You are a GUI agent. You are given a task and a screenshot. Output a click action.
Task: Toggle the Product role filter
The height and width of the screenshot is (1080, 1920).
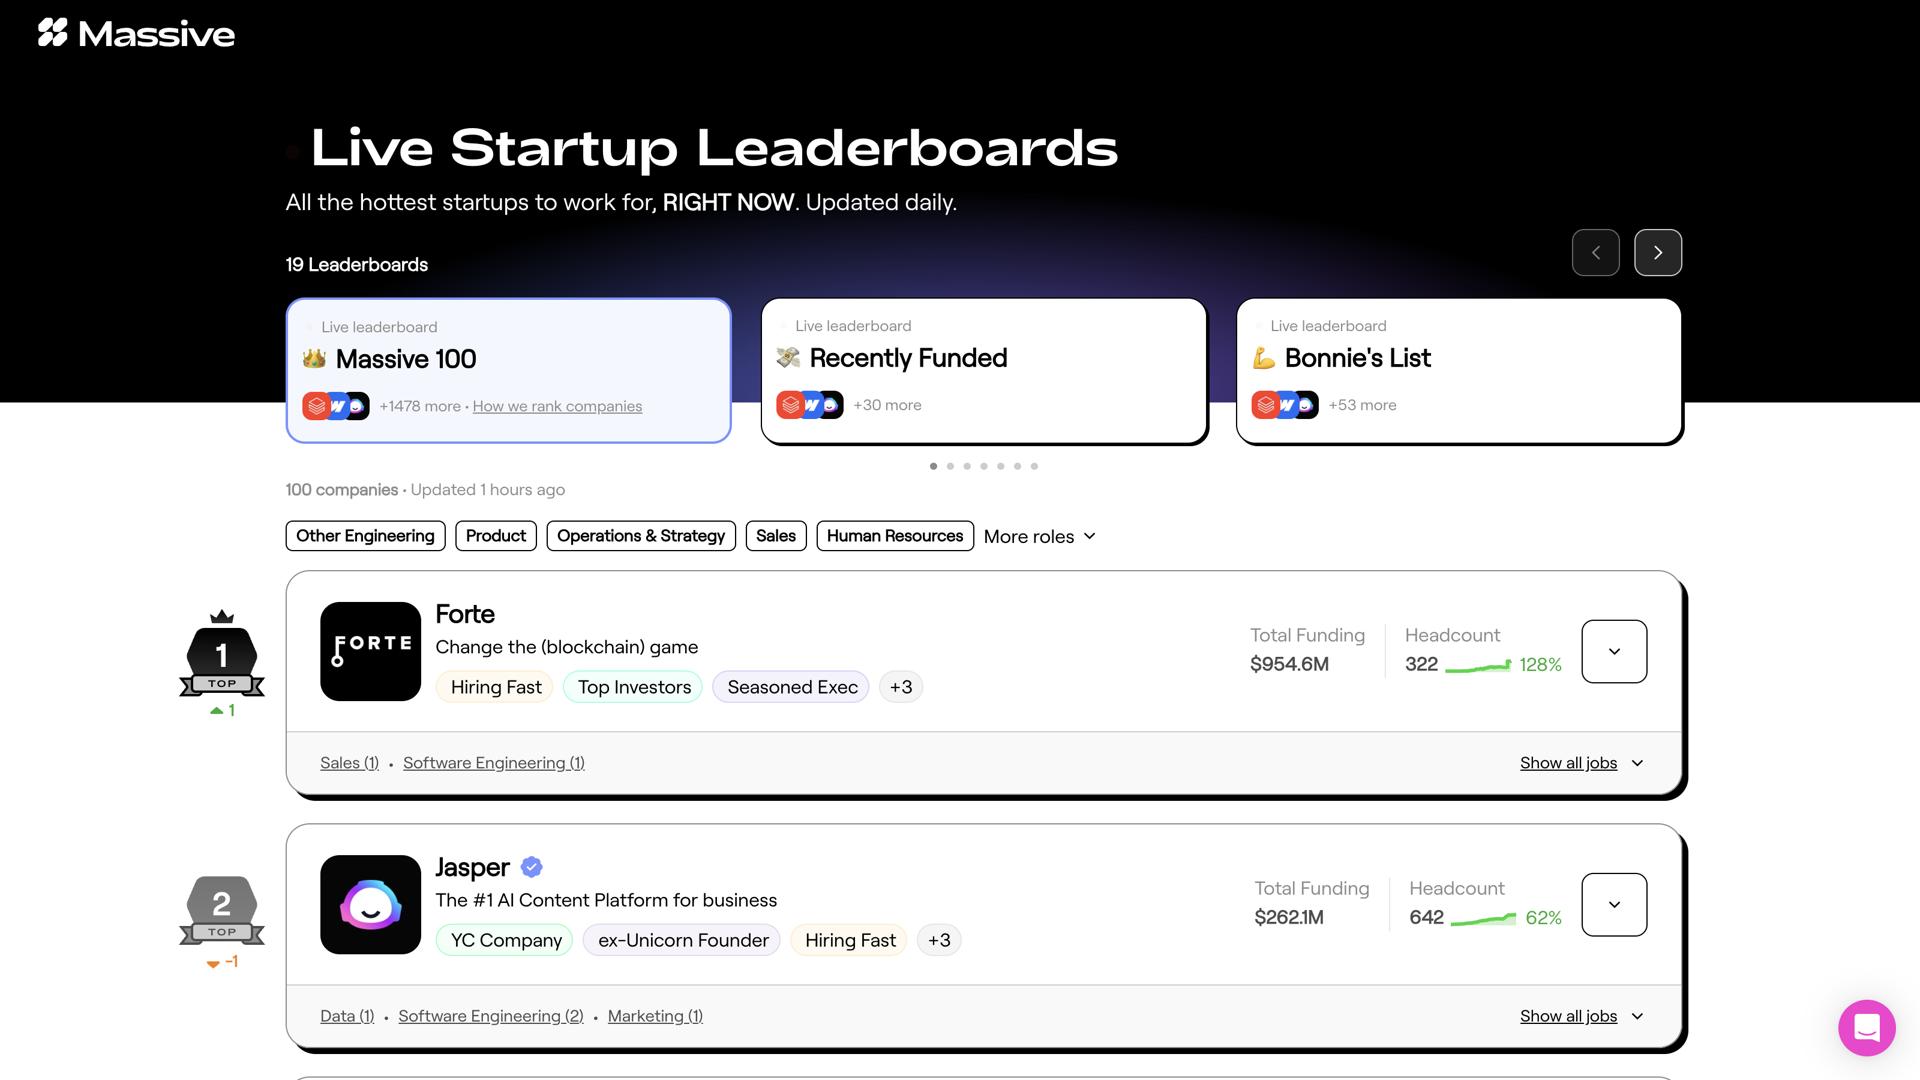coord(495,536)
